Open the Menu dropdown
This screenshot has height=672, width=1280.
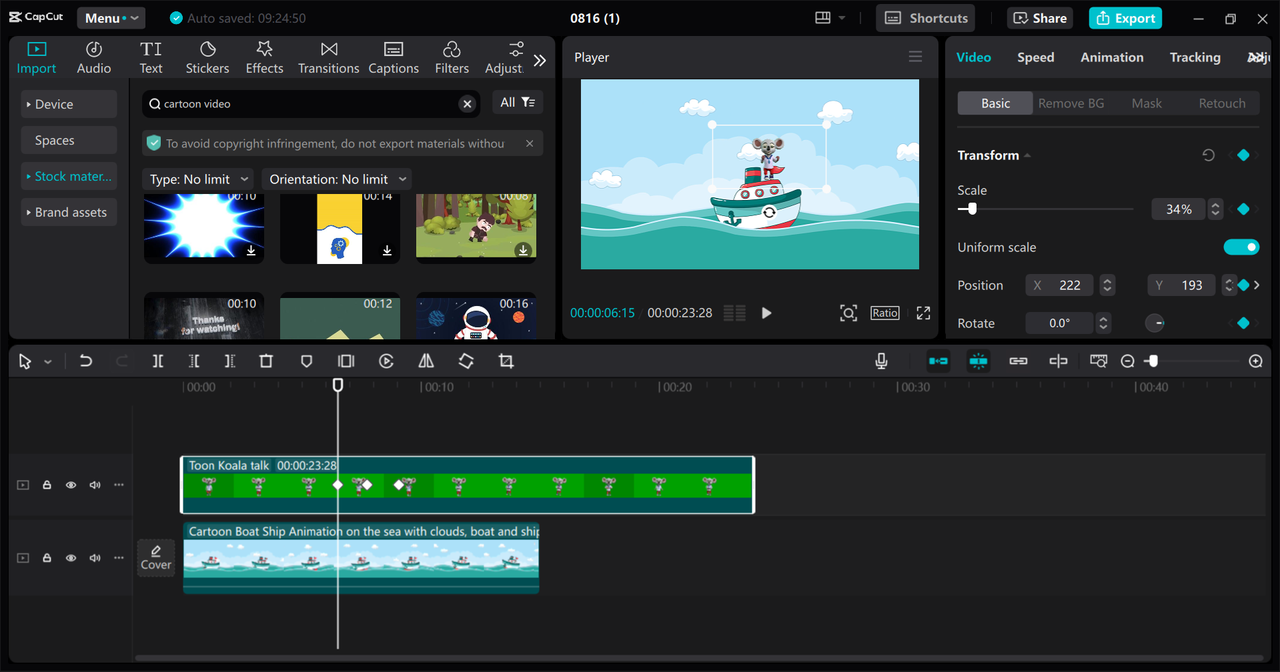110,18
